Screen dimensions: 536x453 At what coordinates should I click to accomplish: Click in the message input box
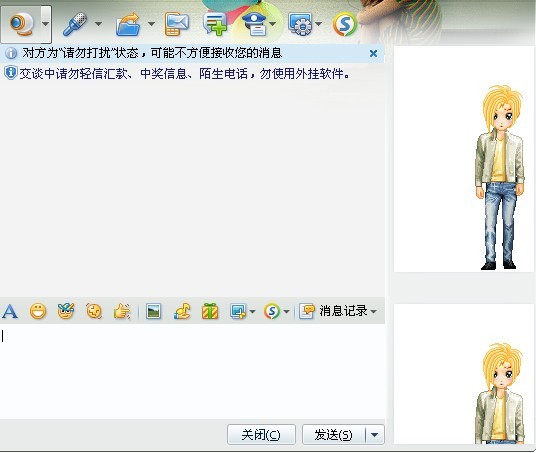click(192, 371)
